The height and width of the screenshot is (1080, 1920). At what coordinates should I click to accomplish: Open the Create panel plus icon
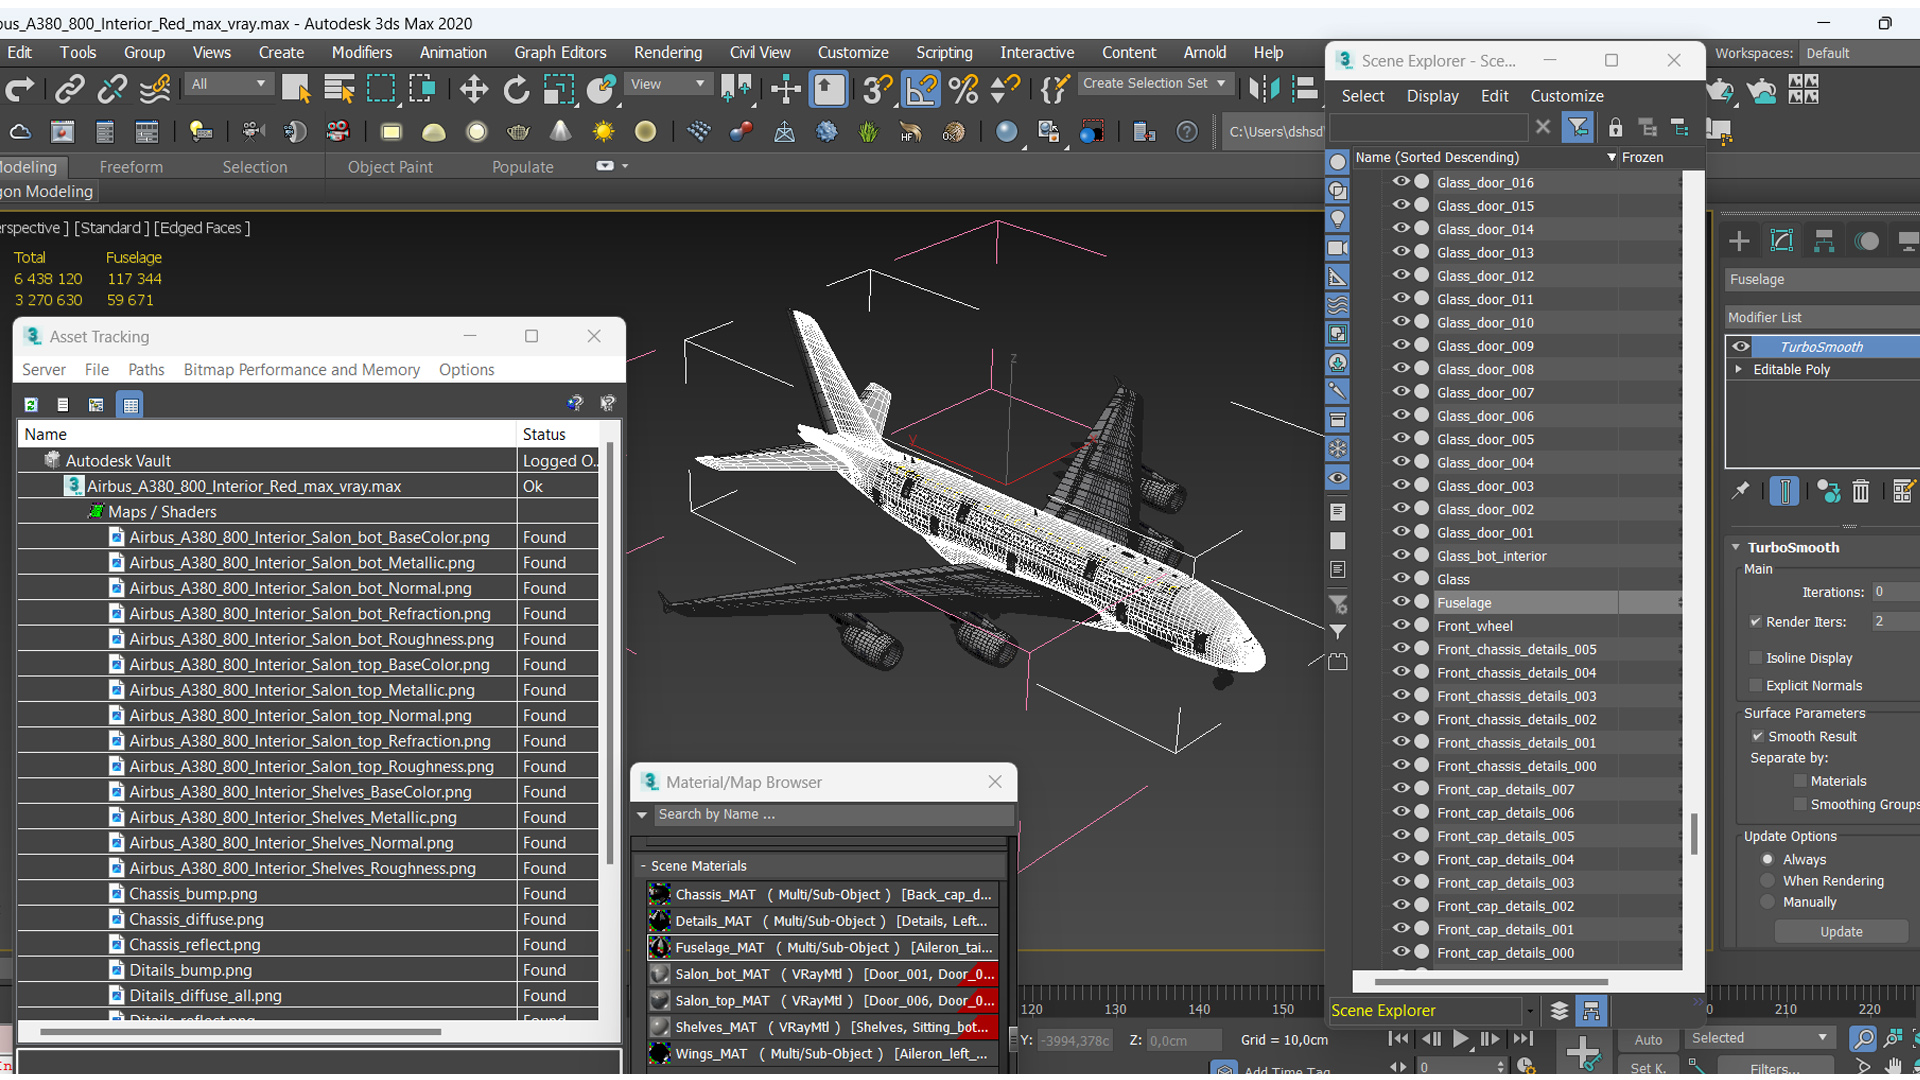point(1739,241)
